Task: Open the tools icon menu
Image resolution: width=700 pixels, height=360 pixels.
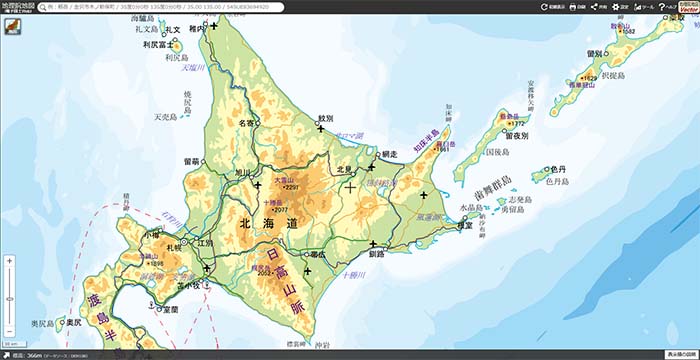Action: click(638, 7)
